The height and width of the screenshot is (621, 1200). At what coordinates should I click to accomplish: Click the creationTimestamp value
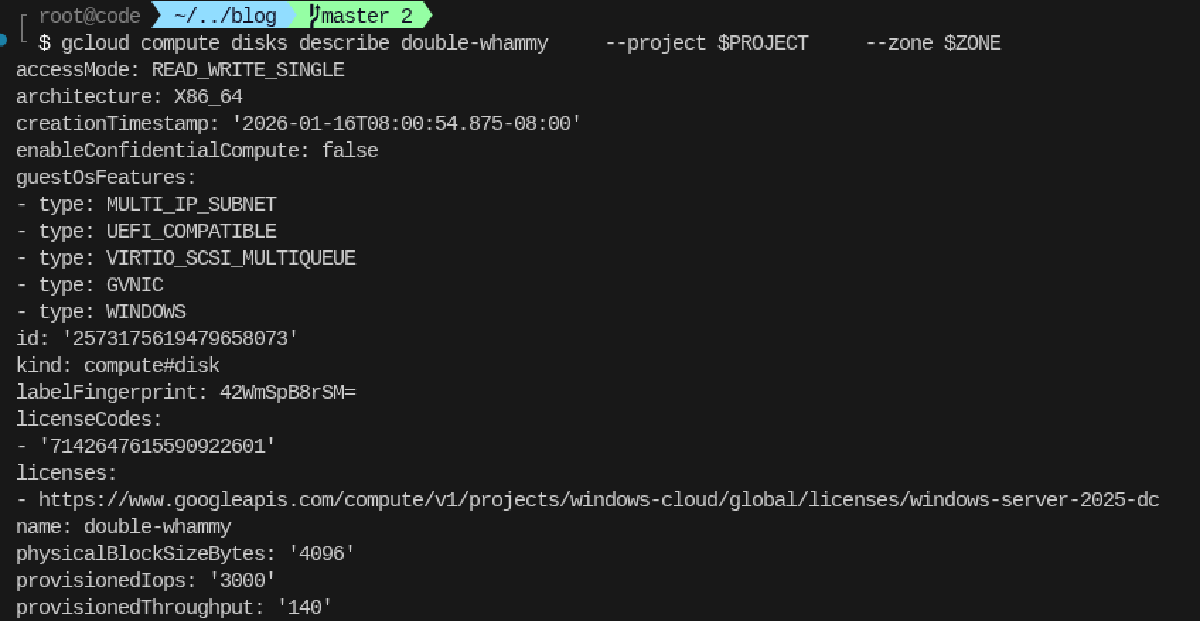(406, 124)
